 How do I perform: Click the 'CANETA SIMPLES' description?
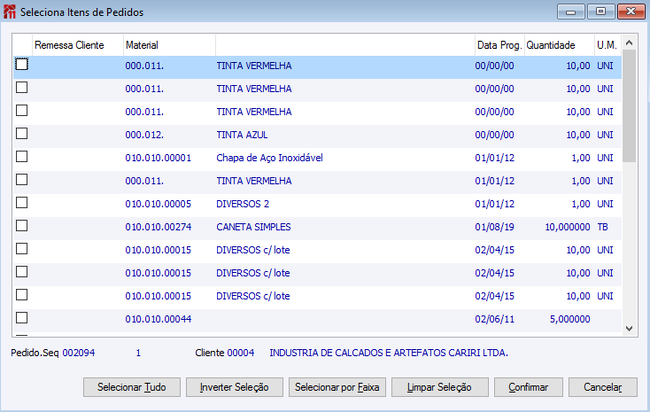tap(254, 227)
